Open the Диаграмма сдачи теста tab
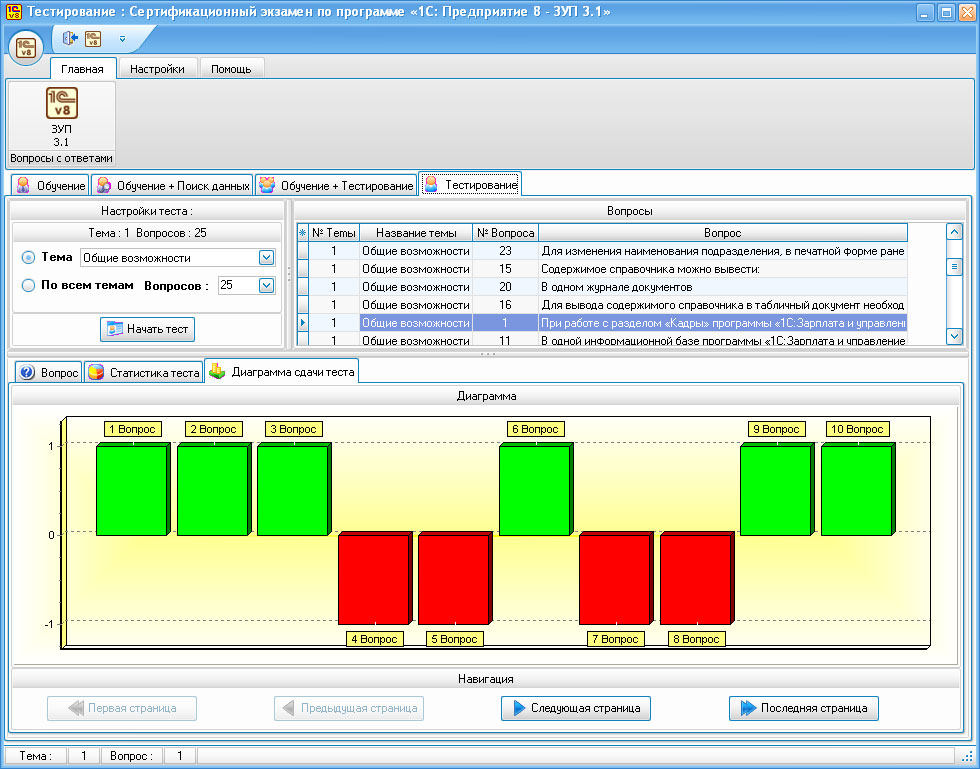Screen dimensions: 980x769 (282, 371)
